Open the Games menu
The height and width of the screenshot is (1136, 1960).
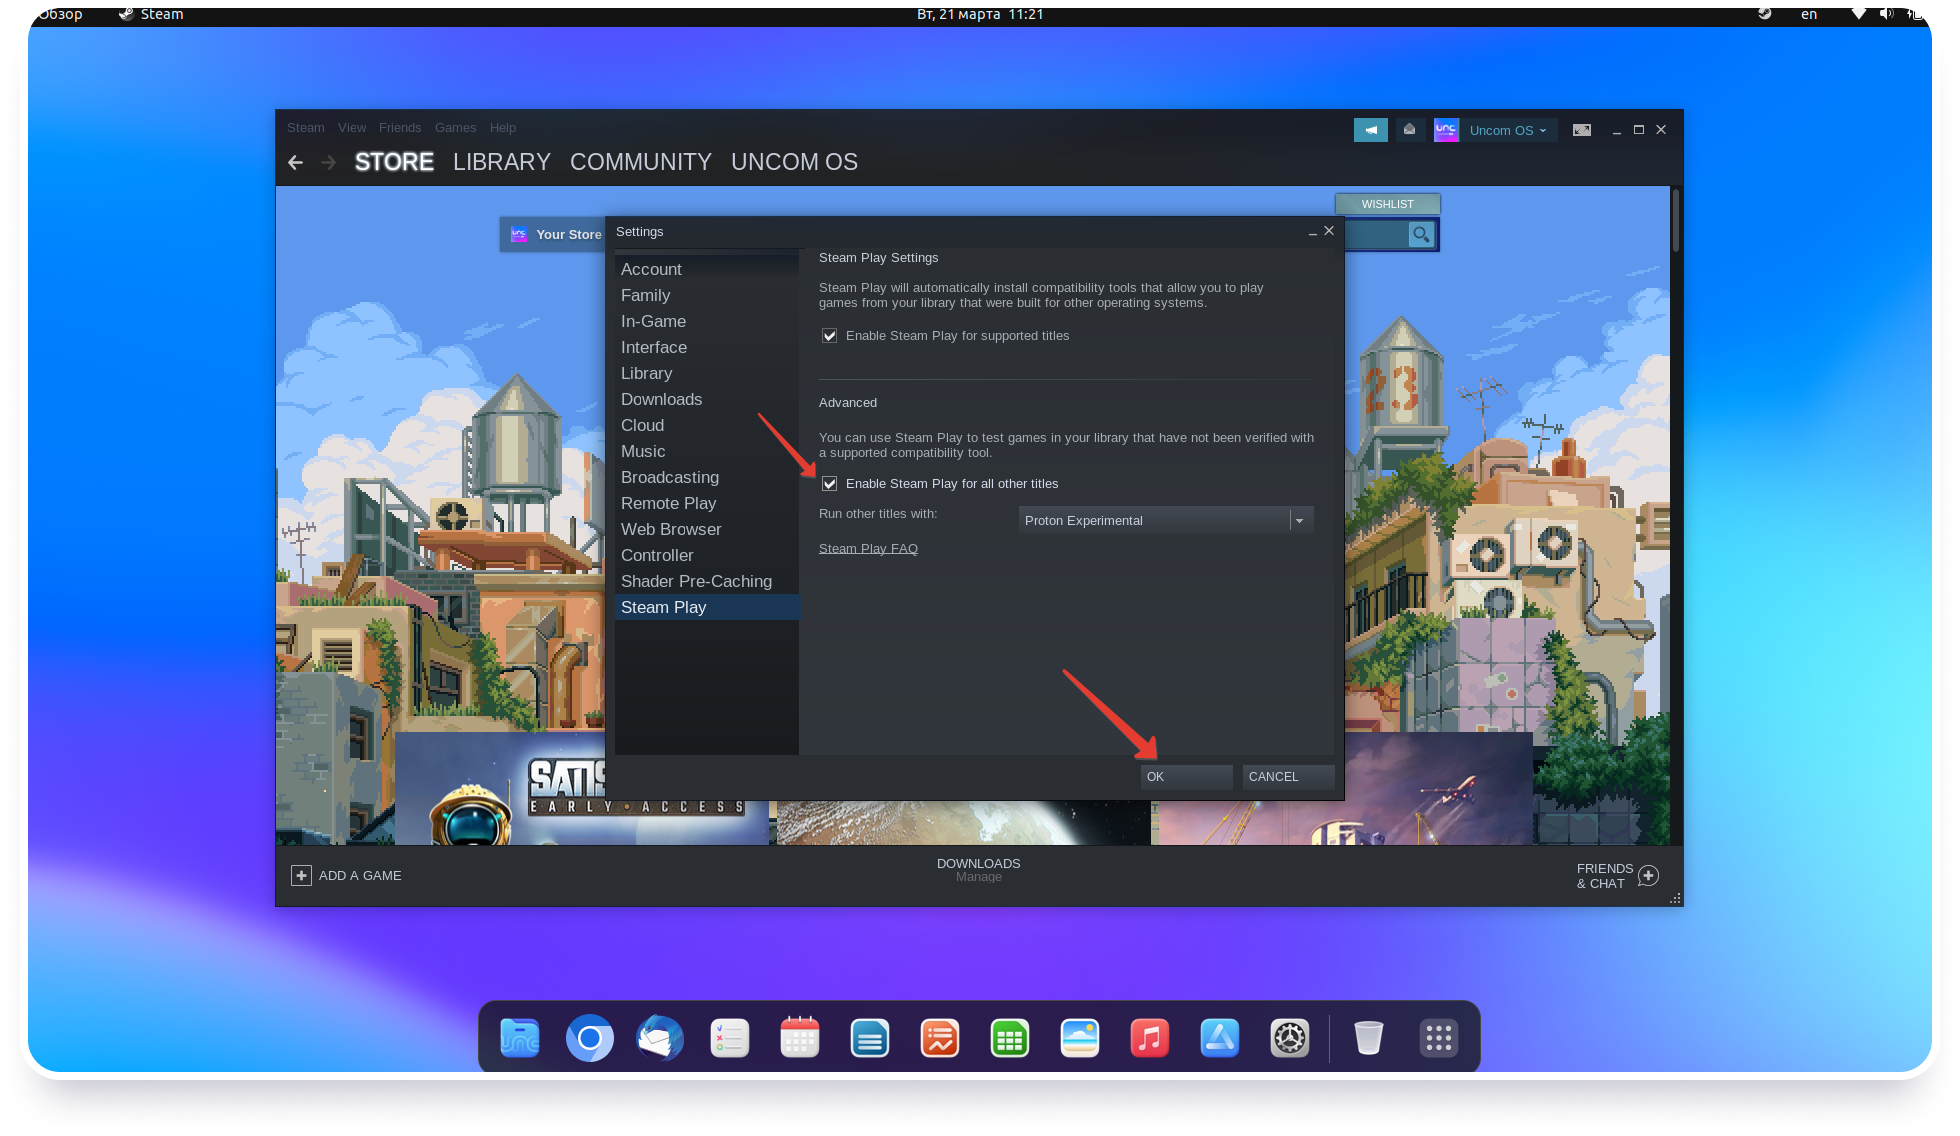[455, 127]
